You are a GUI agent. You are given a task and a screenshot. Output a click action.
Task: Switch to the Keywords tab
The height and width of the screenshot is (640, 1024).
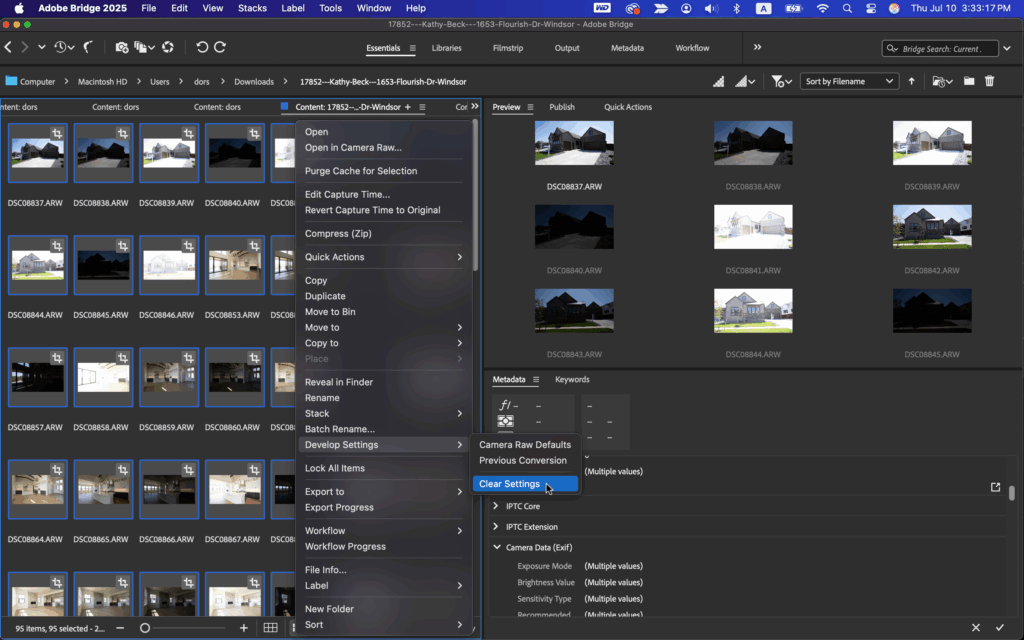[x=572, y=380]
